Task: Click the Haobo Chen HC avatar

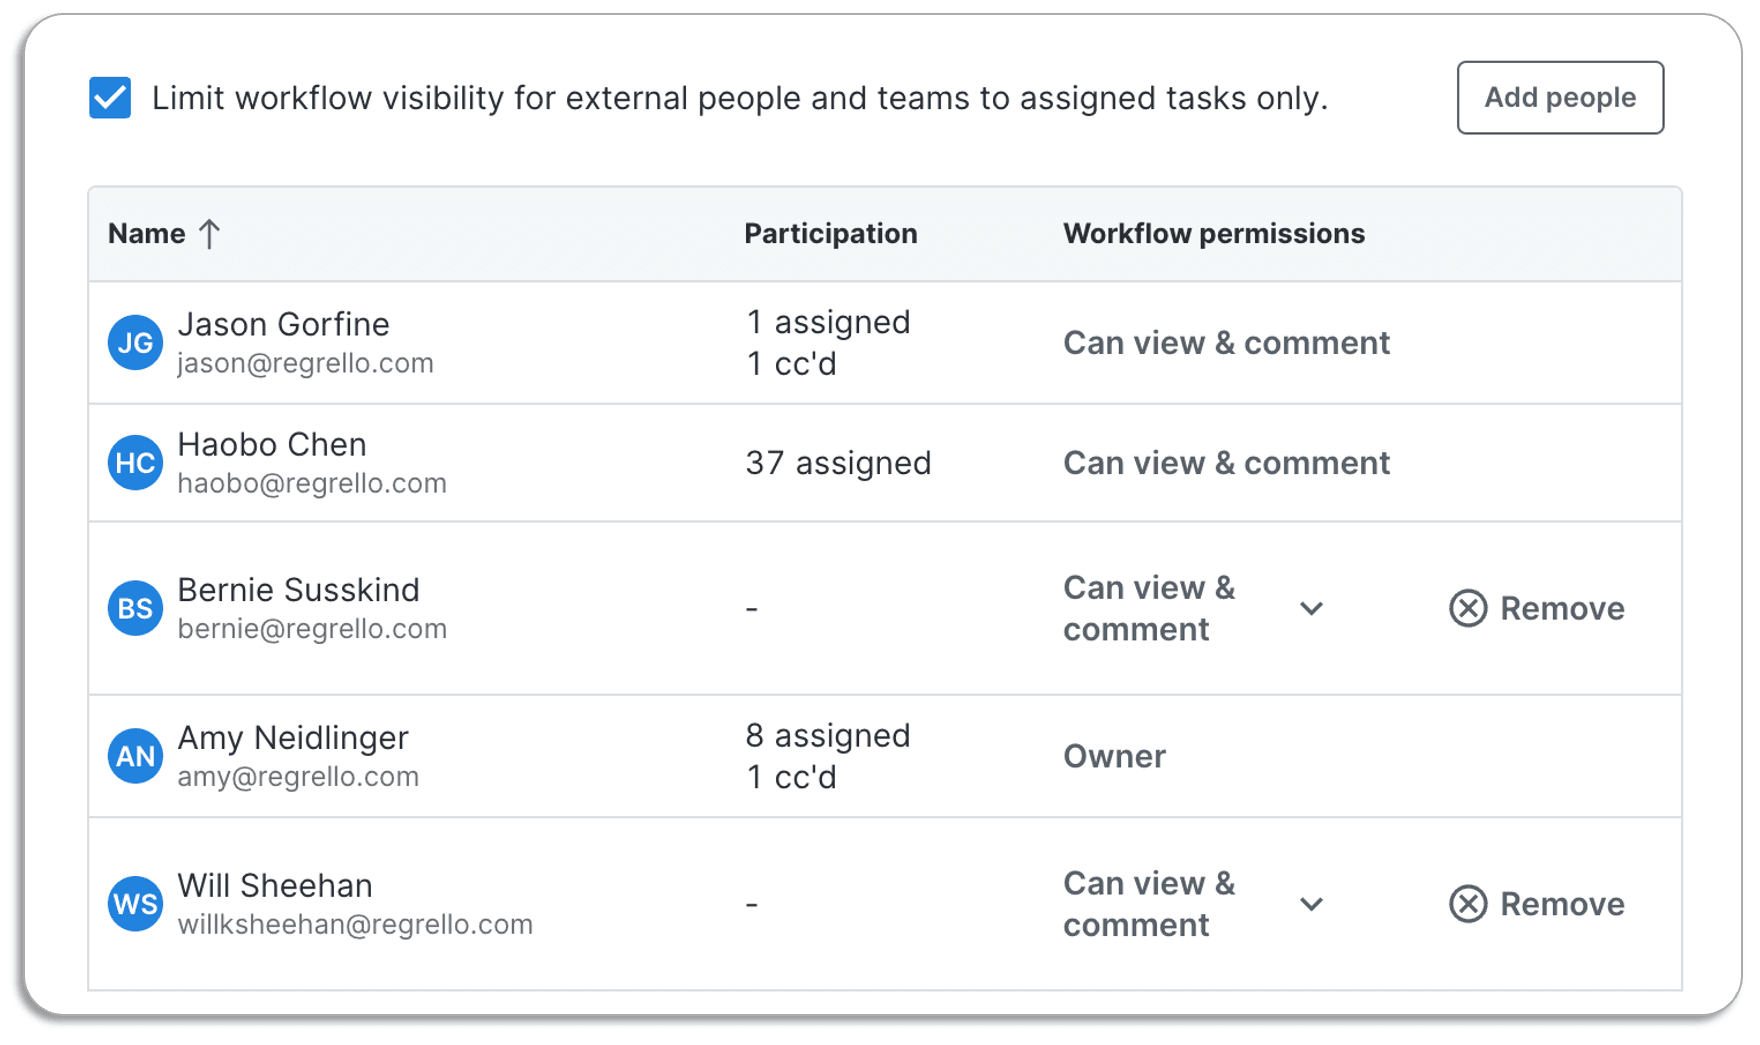Action: click(x=135, y=463)
